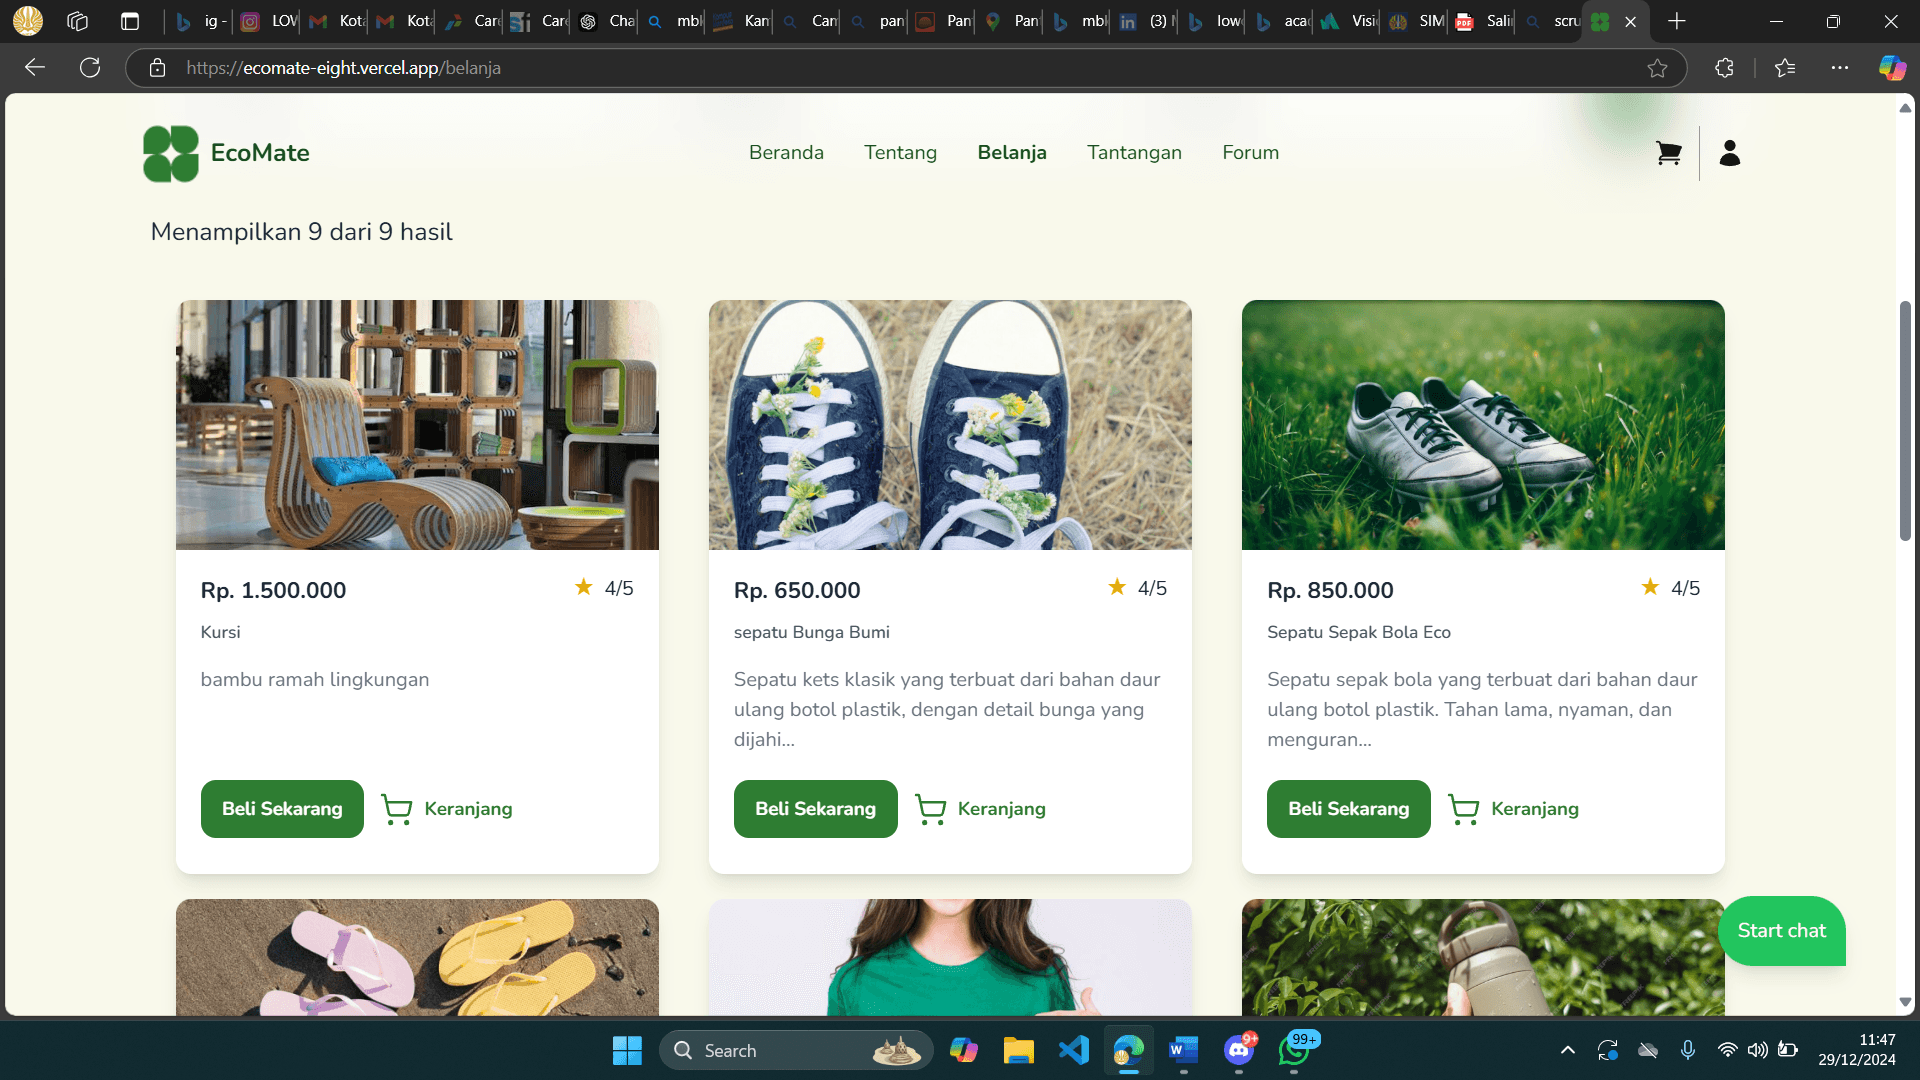Open Windows Start menu
This screenshot has height=1080, width=1920.
[627, 1050]
